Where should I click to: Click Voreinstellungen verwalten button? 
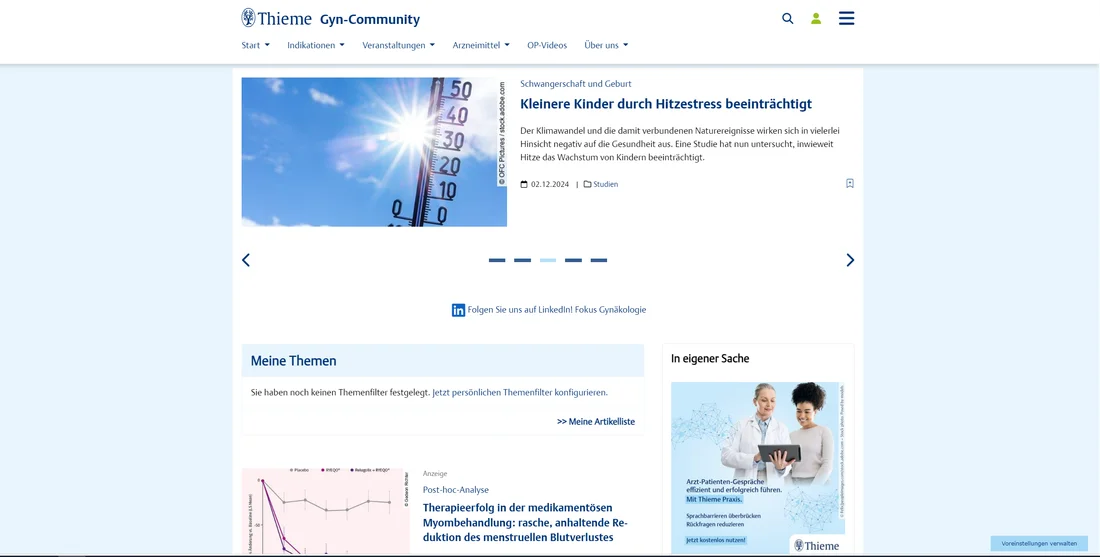click(1039, 544)
